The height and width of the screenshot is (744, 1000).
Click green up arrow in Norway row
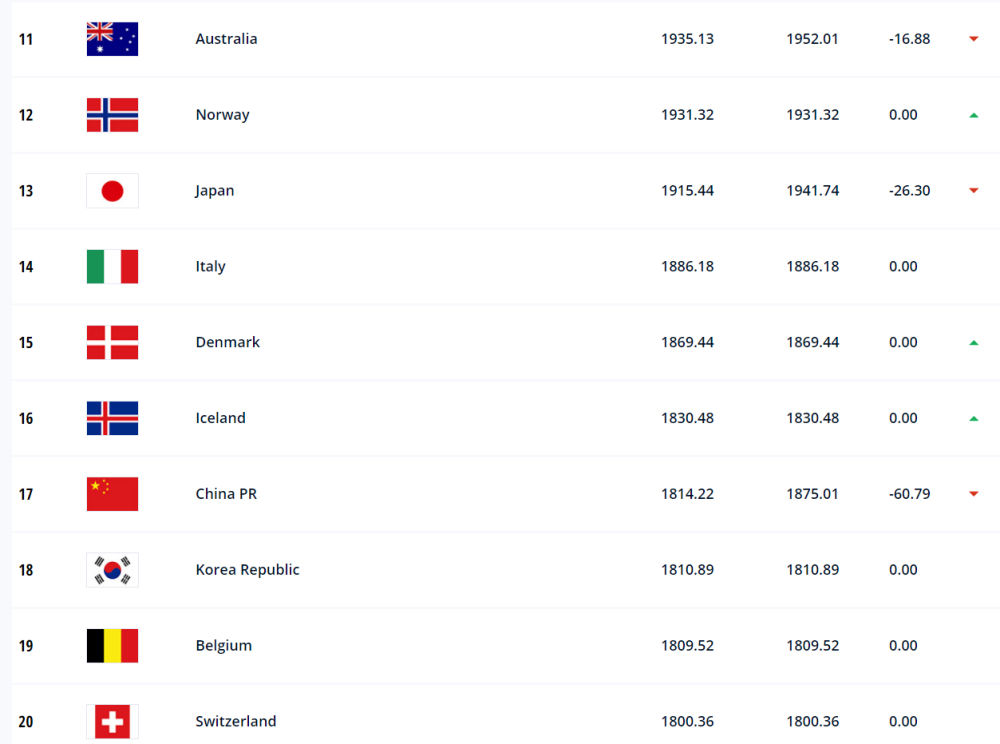[x=974, y=115]
